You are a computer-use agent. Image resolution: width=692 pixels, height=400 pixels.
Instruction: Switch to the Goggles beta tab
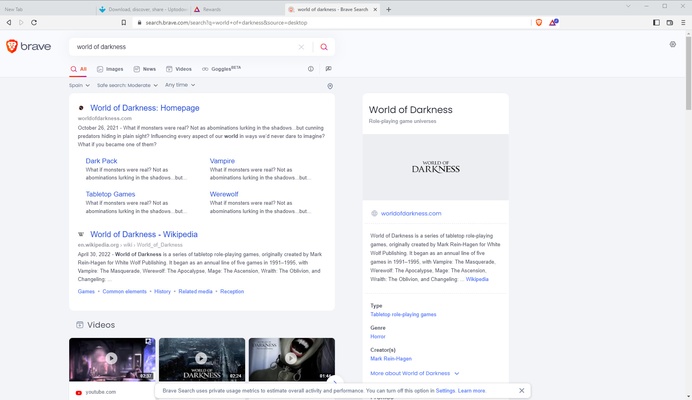[x=222, y=68]
